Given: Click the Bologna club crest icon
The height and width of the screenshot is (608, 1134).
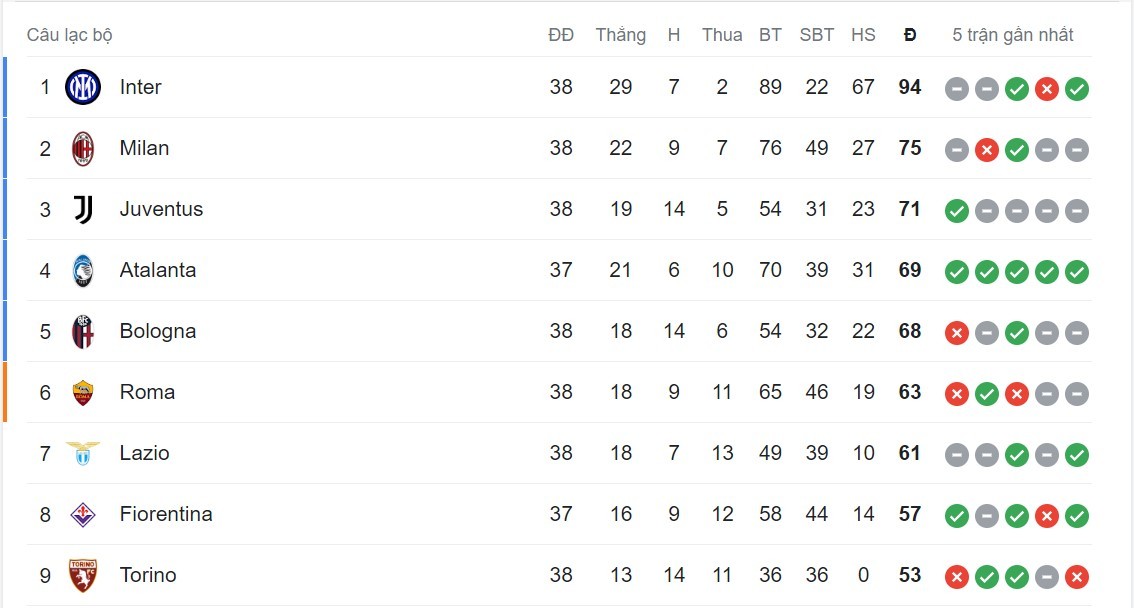Looking at the screenshot, I should pos(83,332).
